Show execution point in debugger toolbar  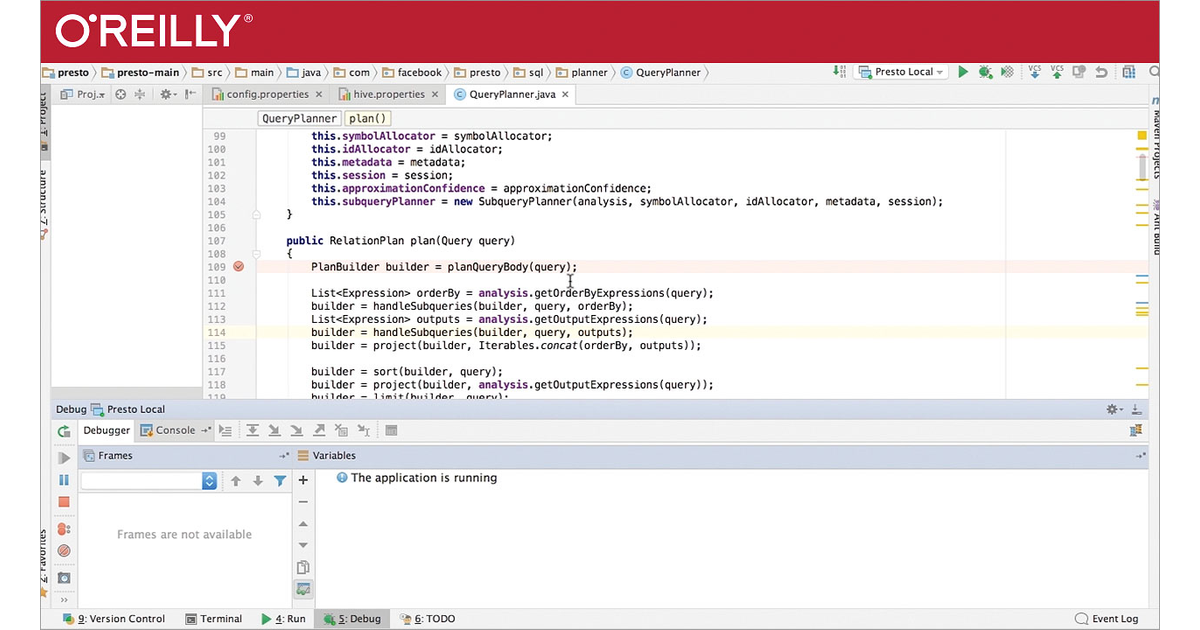point(225,431)
